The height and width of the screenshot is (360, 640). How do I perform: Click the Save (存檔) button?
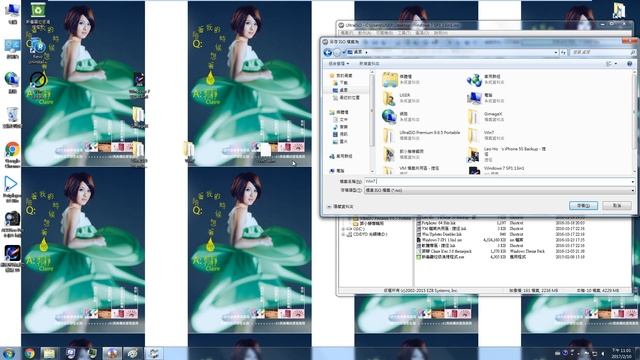[x=583, y=206]
